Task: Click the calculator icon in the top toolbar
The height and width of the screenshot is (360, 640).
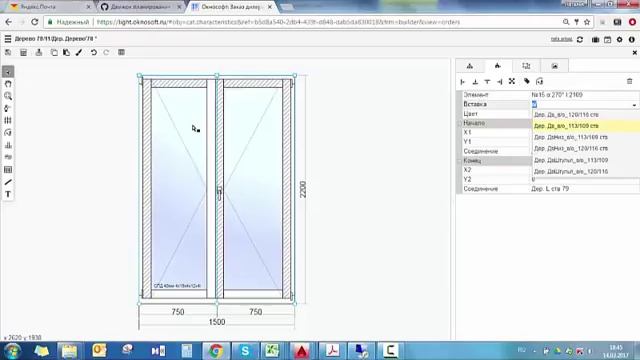Action: [23, 53]
